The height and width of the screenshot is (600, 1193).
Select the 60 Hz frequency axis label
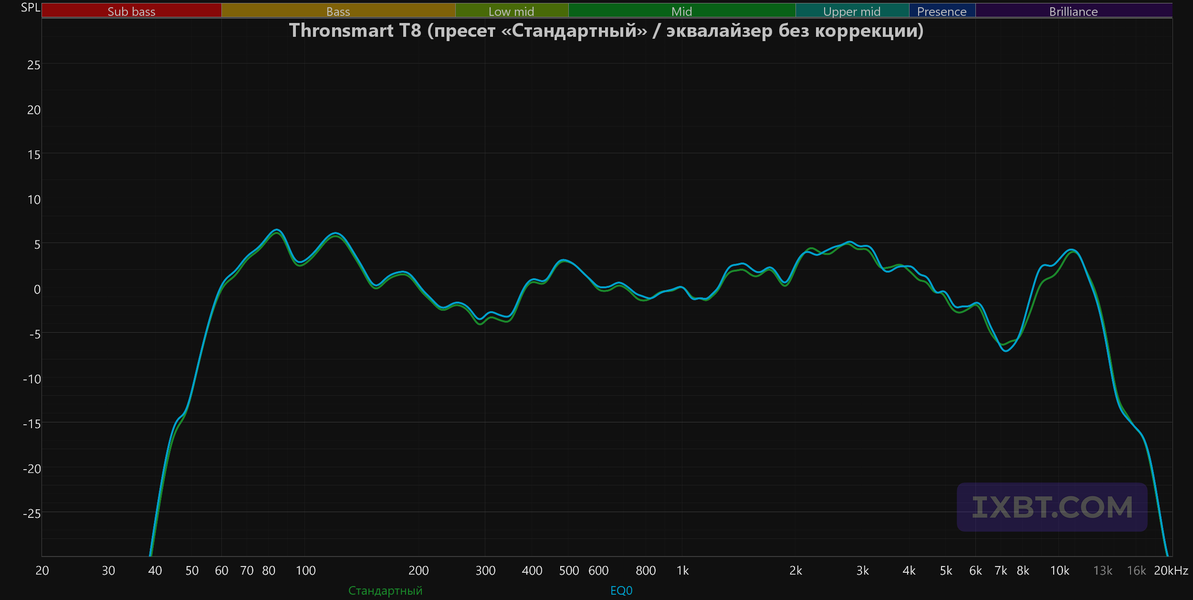point(221,571)
